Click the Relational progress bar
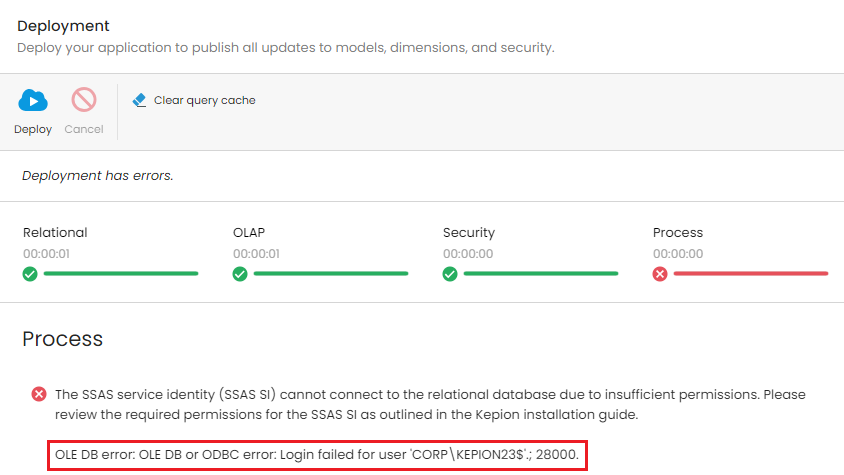Screen dimensions: 844x475 (121, 274)
